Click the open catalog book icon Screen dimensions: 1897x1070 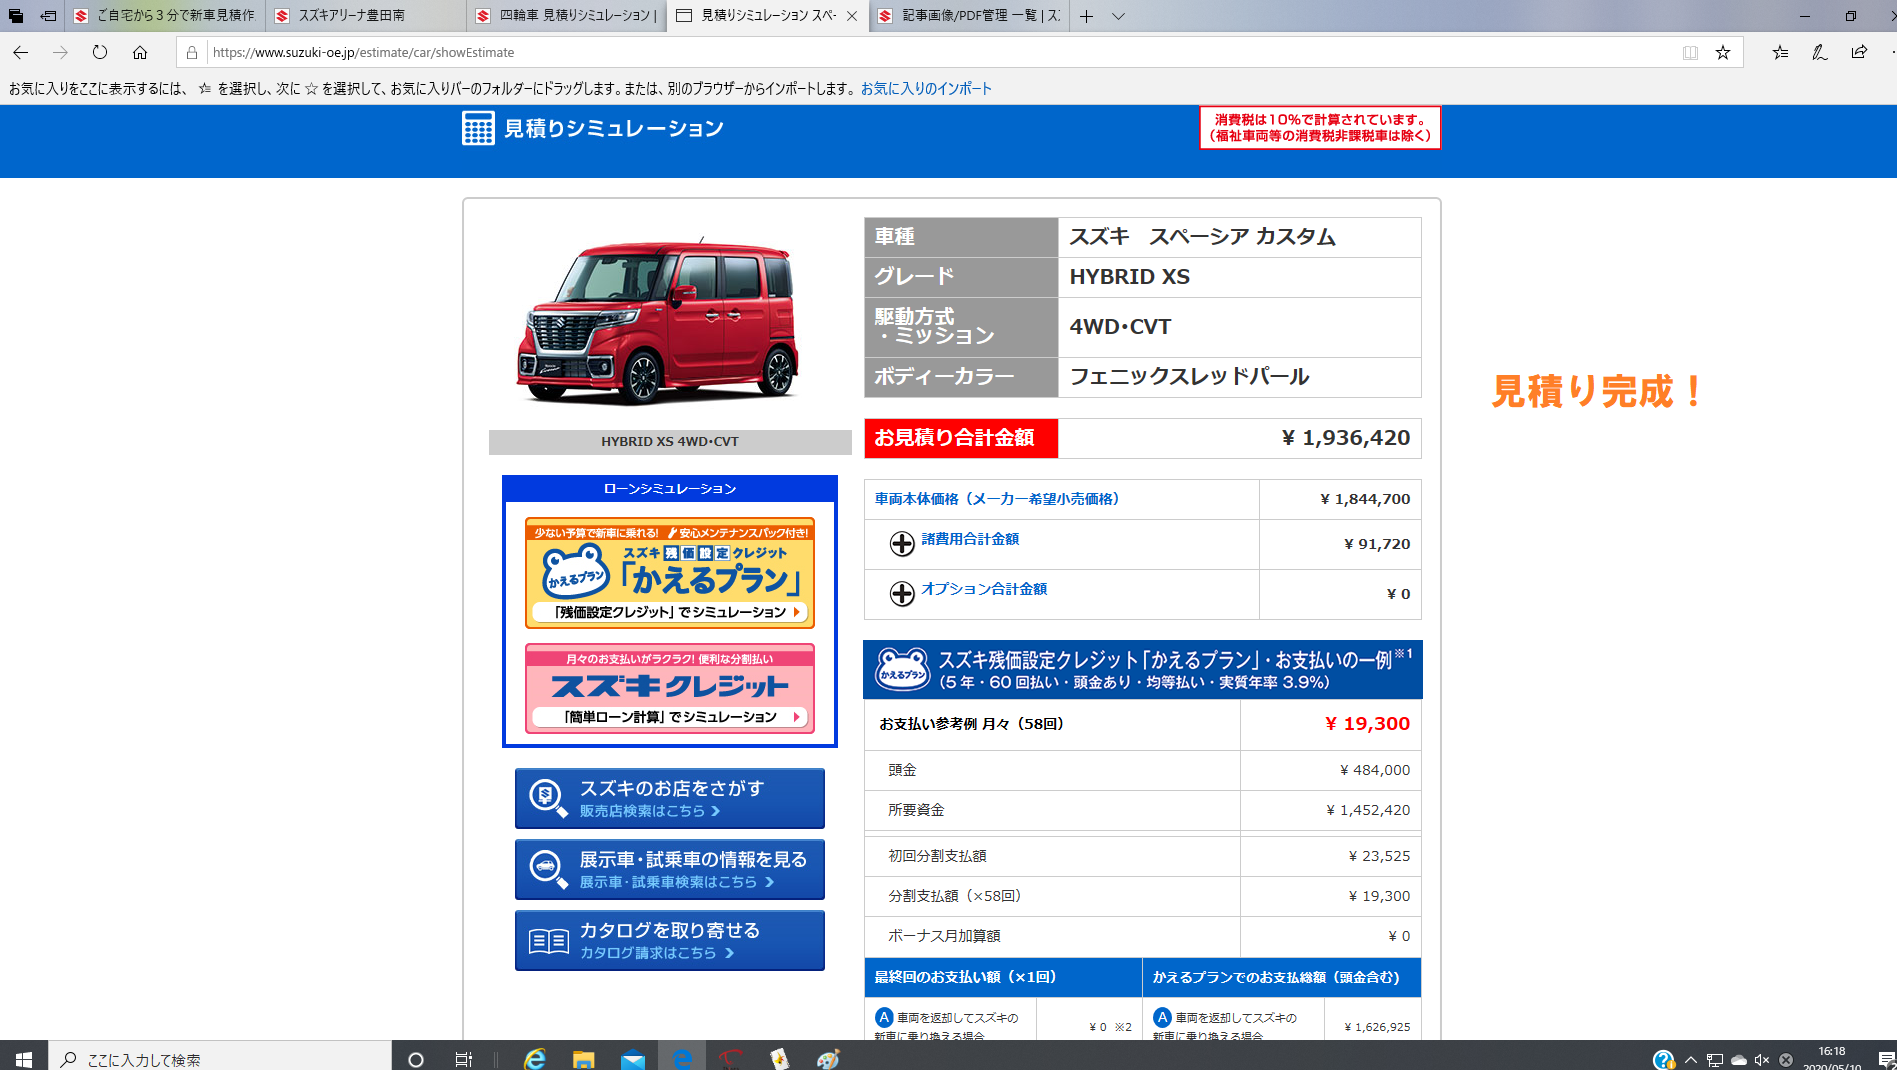(x=549, y=941)
